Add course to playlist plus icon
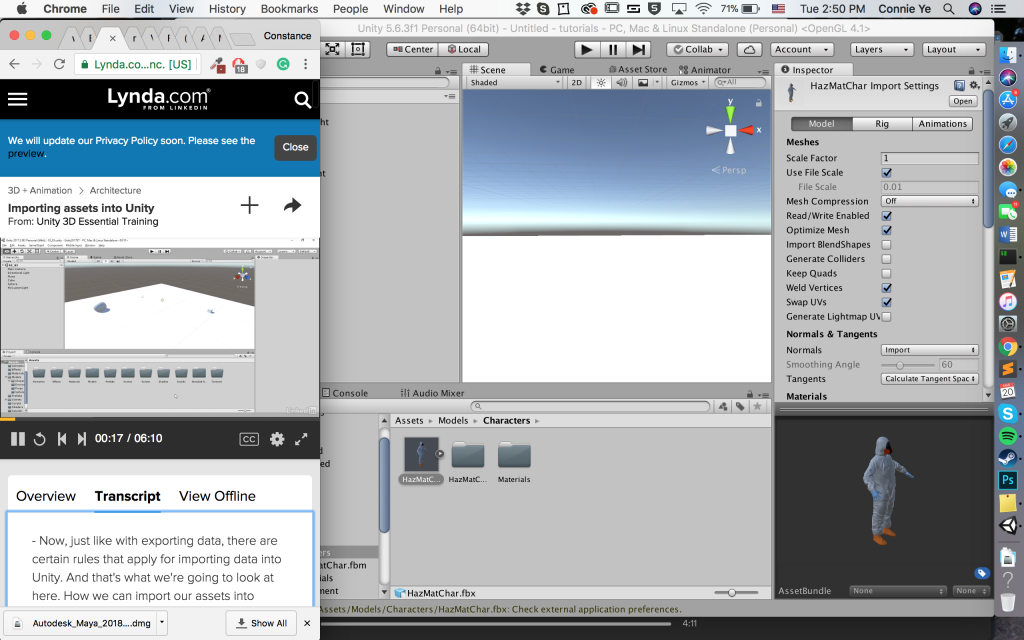 click(x=249, y=206)
